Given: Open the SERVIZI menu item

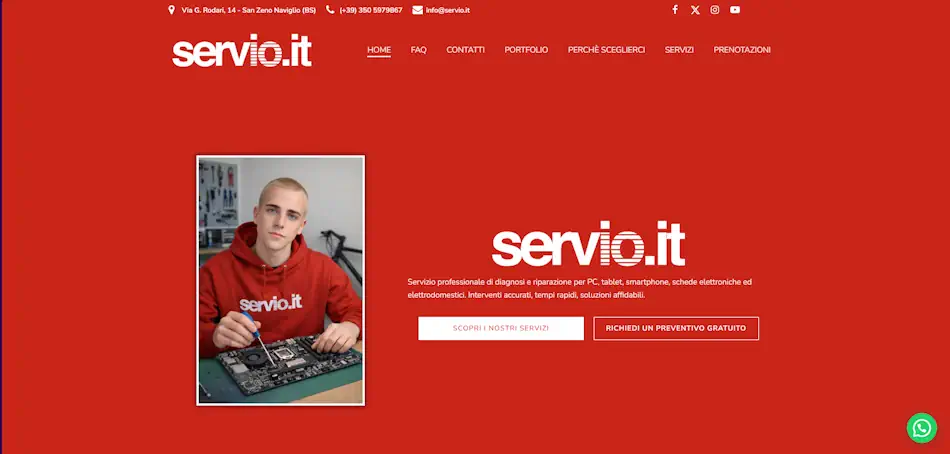Looking at the screenshot, I should (679, 50).
